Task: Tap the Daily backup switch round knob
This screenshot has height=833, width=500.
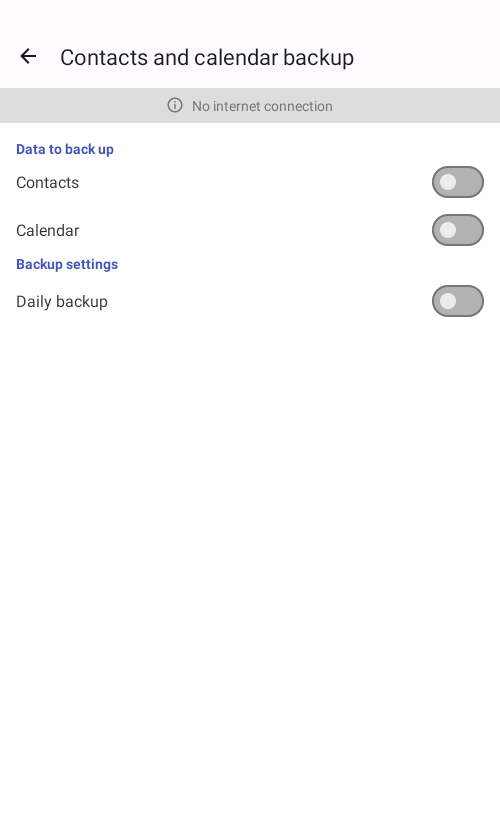Action: click(x=448, y=301)
